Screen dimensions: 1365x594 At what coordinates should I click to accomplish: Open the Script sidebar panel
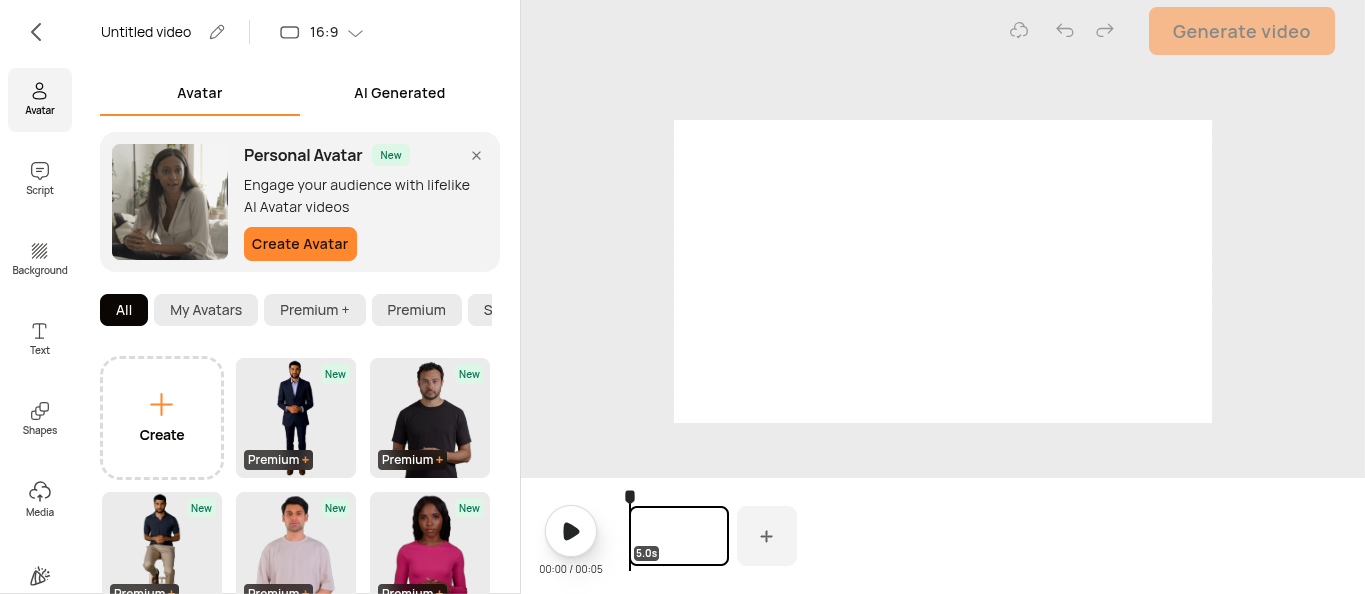point(40,179)
